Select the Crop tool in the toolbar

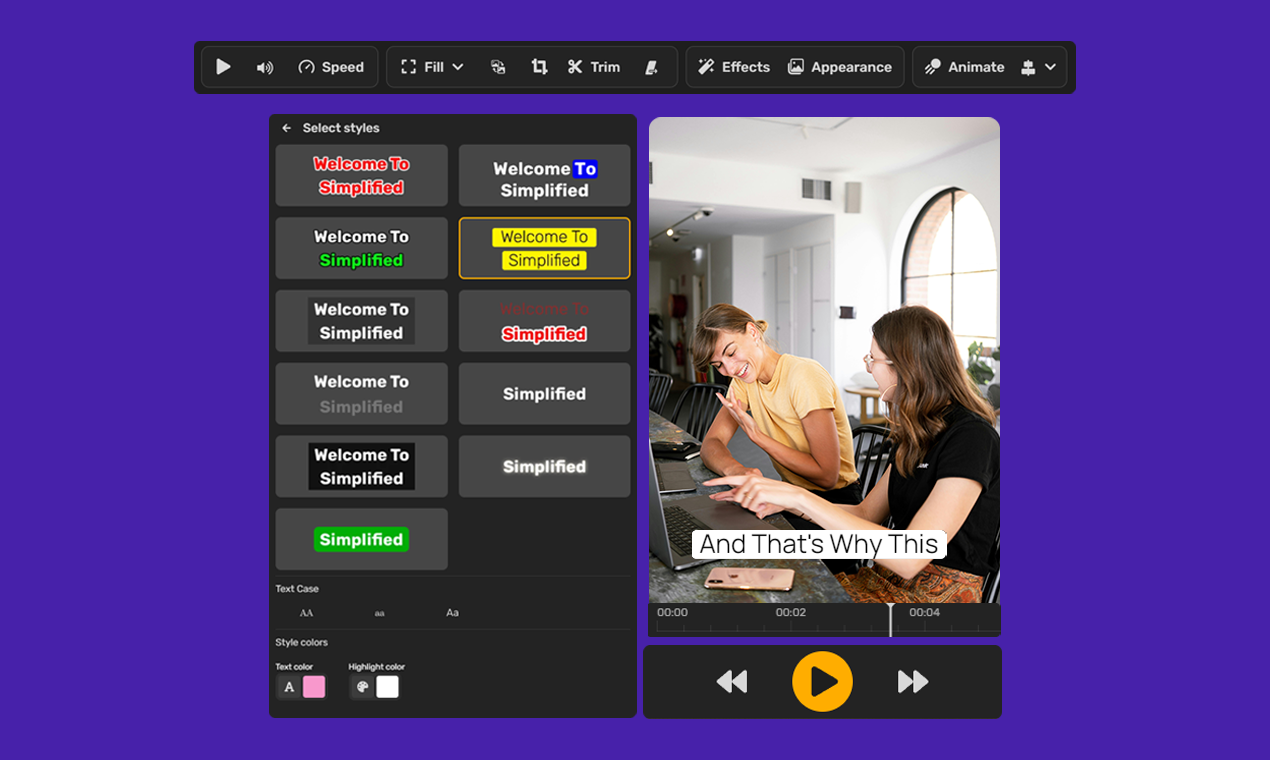pyautogui.click(x=540, y=66)
